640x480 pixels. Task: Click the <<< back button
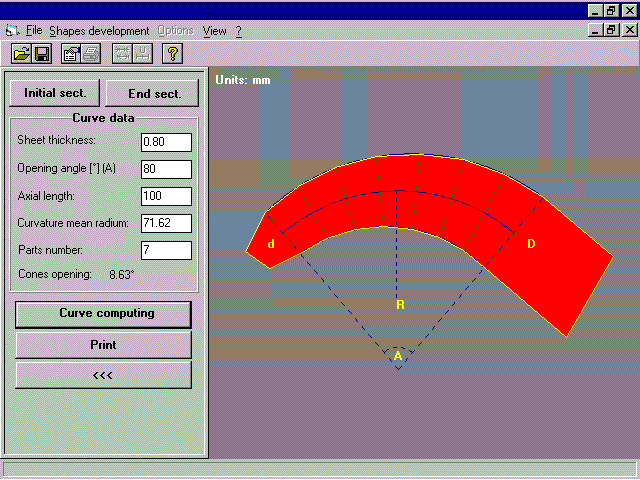[x=103, y=375]
